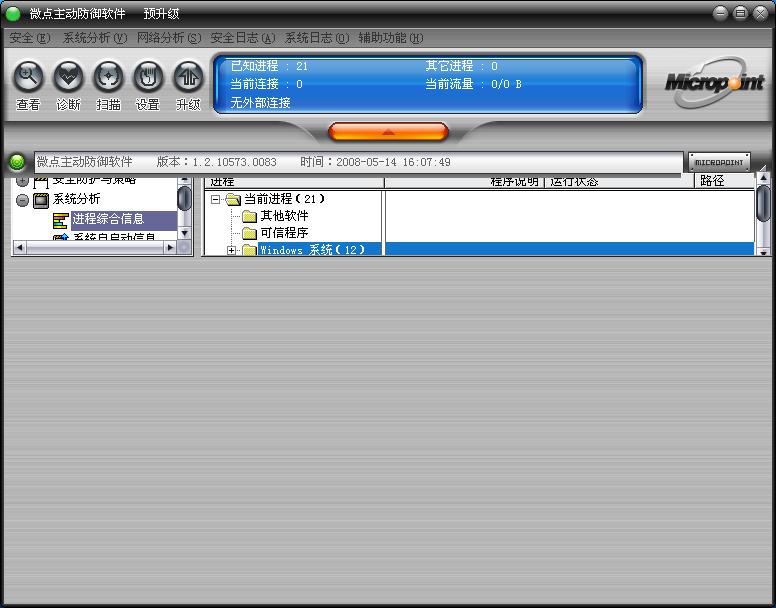Click the Micropoint logo
The width and height of the screenshot is (776, 608).
(715, 82)
